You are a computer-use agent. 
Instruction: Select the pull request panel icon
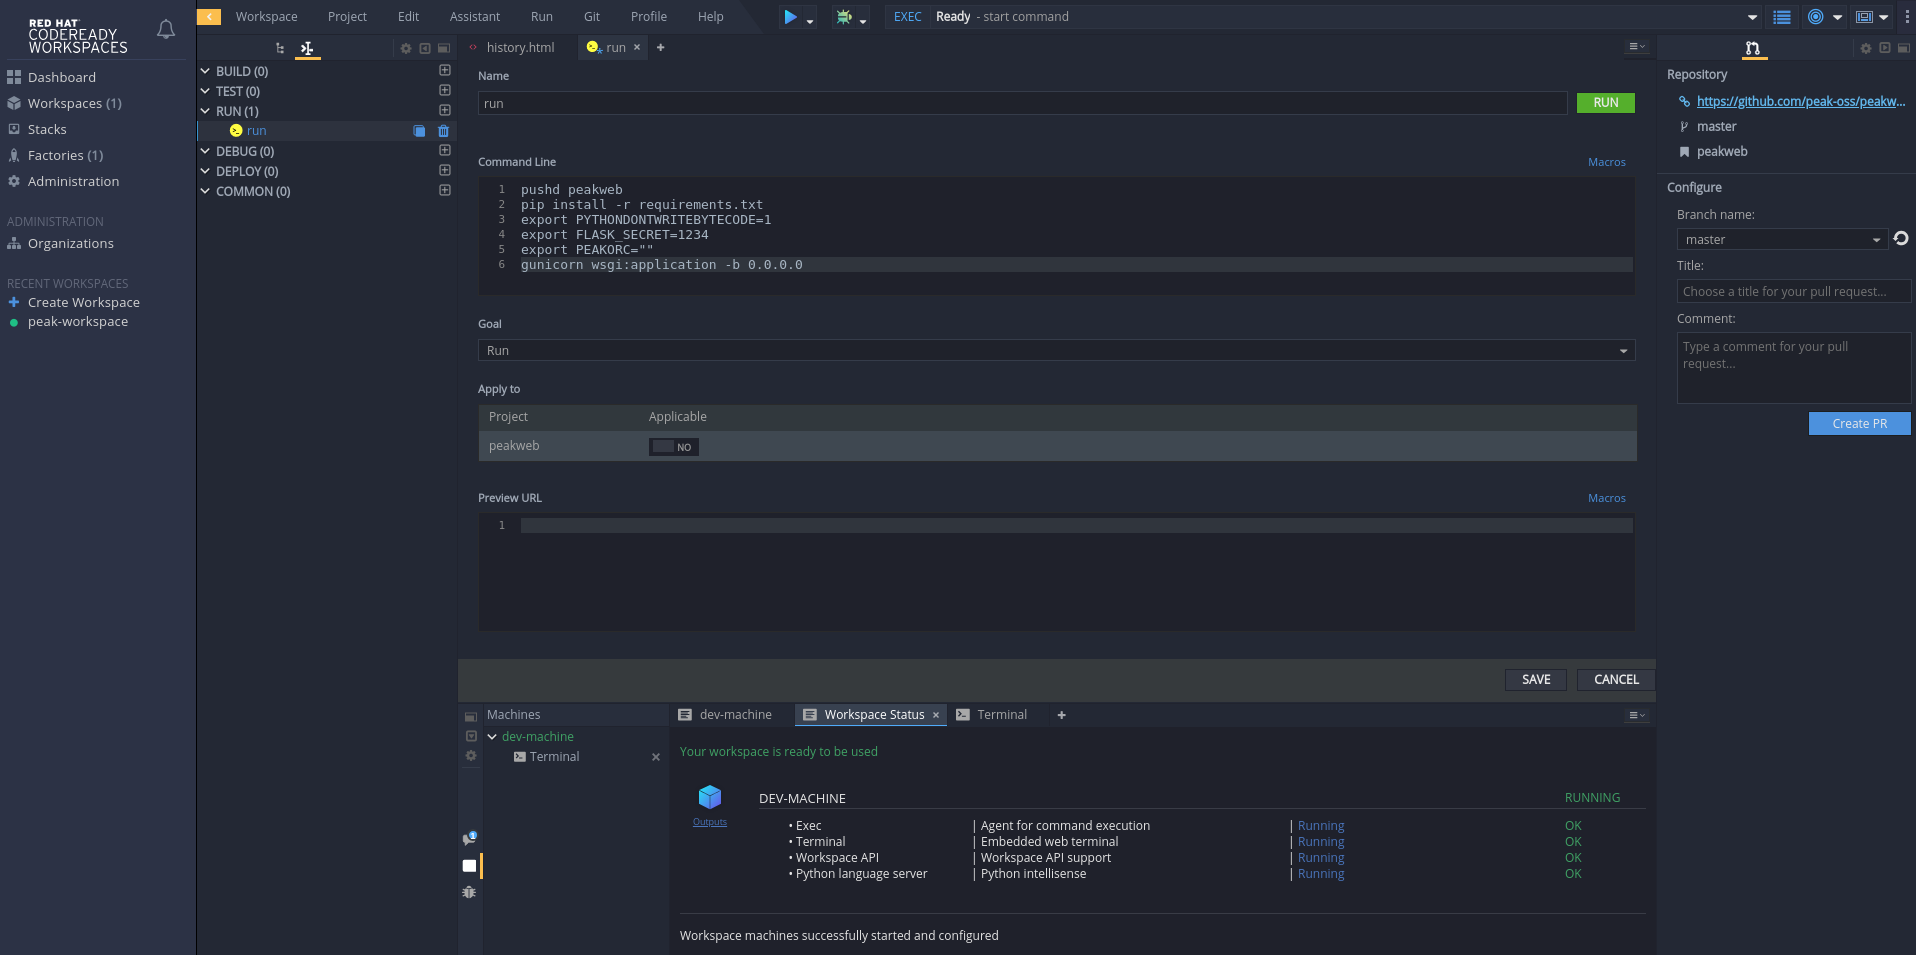(1753, 48)
